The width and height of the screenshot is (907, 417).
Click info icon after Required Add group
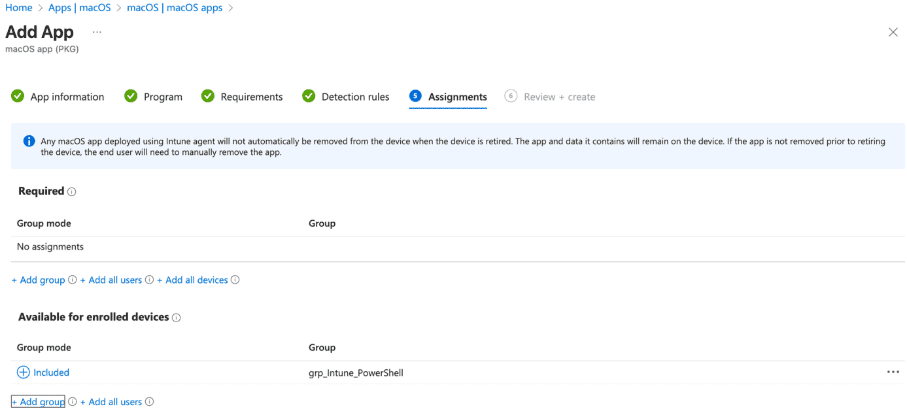(x=72, y=280)
